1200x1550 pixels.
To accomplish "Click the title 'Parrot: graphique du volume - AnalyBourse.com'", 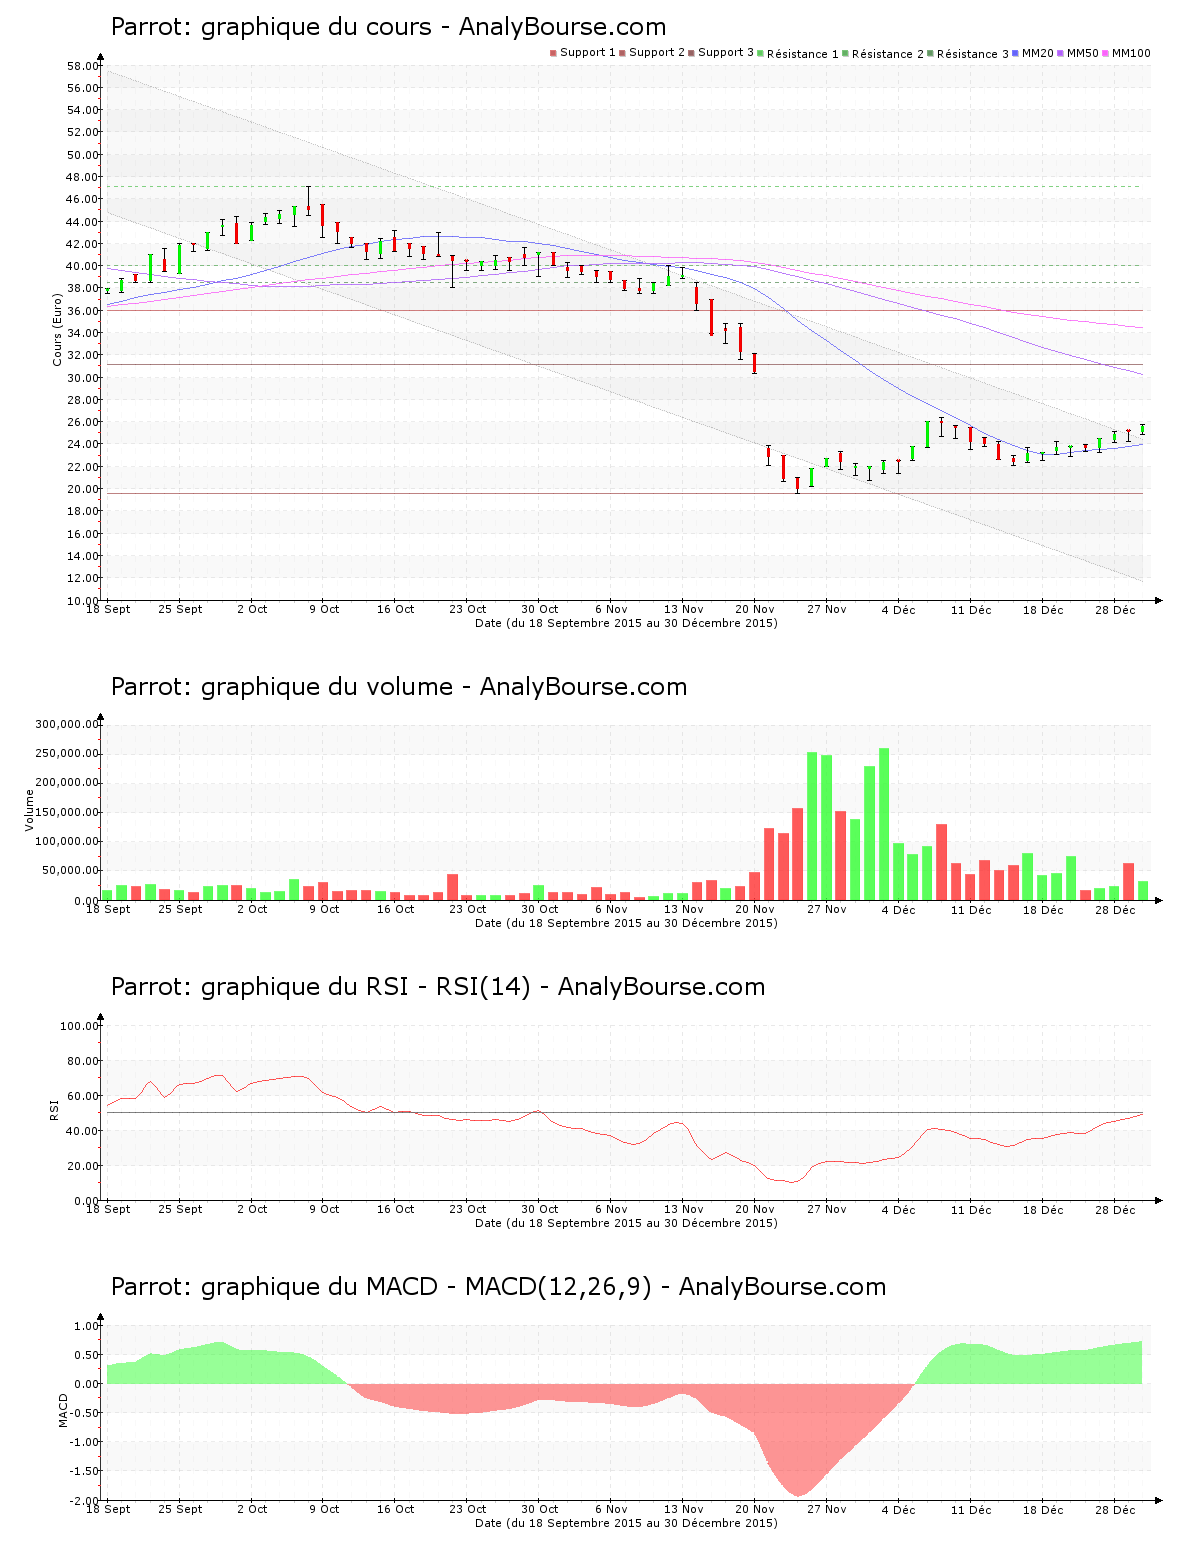I will 399,687.
